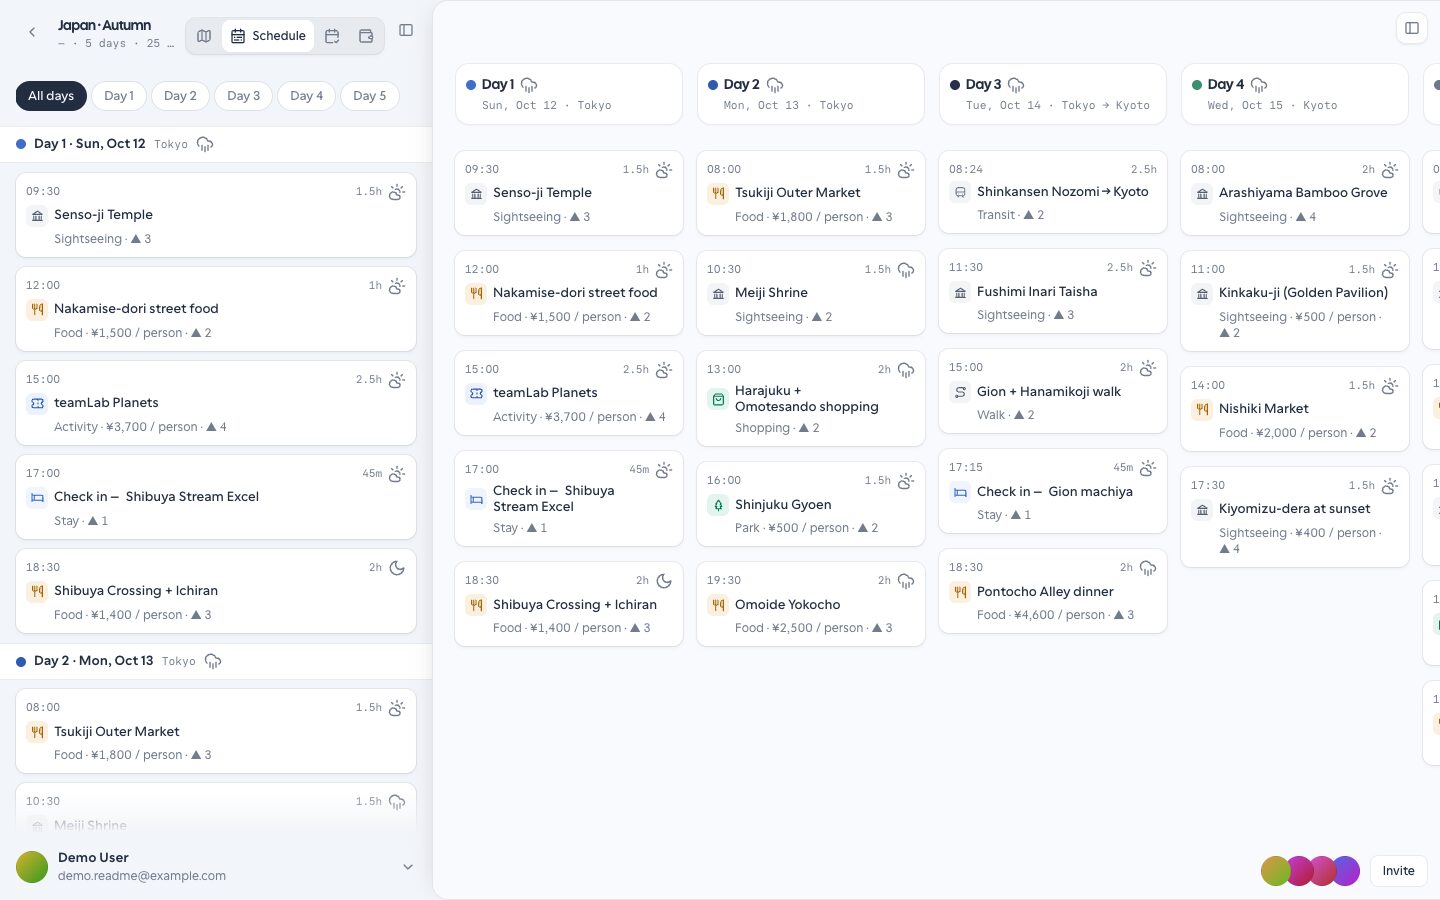Image resolution: width=1440 pixels, height=900 pixels.
Task: Click the sidebar 'Day 2 · Mon, Oct 13' heading
Action: point(93,661)
